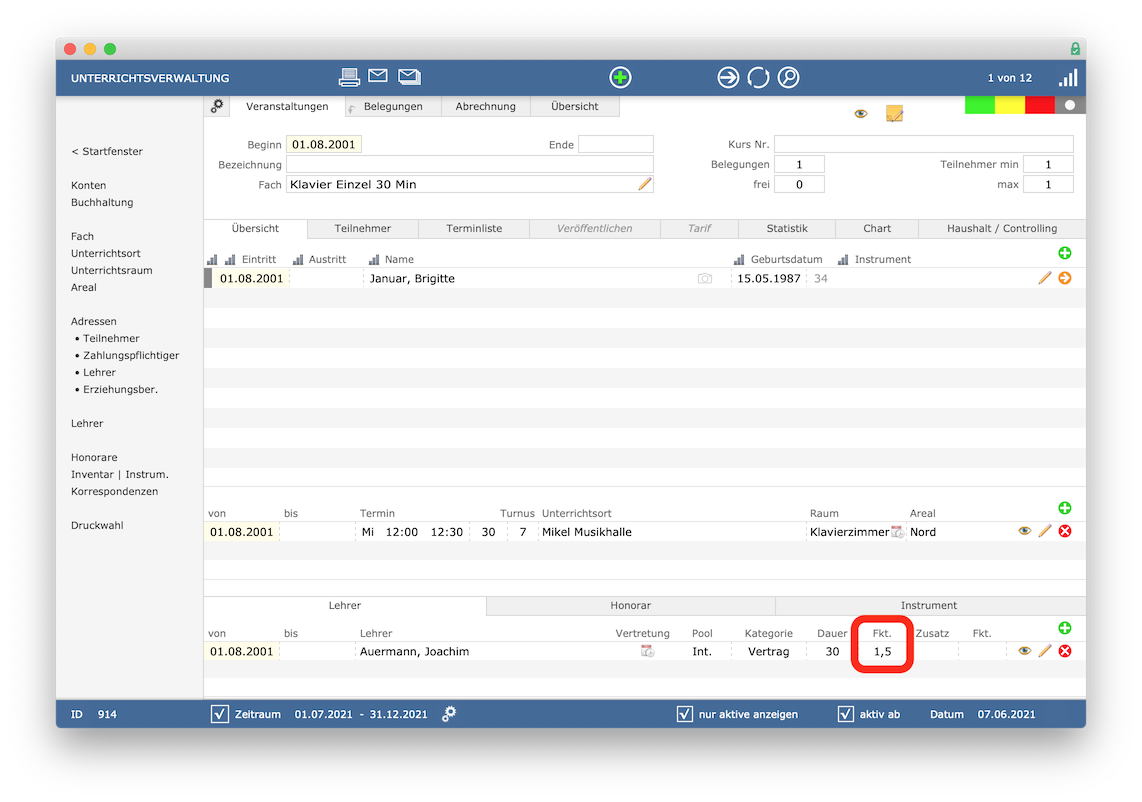Image resolution: width=1142 pixels, height=802 pixels.
Task: Show Mikel Musikhalle appointment eye icon
Action: pyautogui.click(x=1024, y=531)
